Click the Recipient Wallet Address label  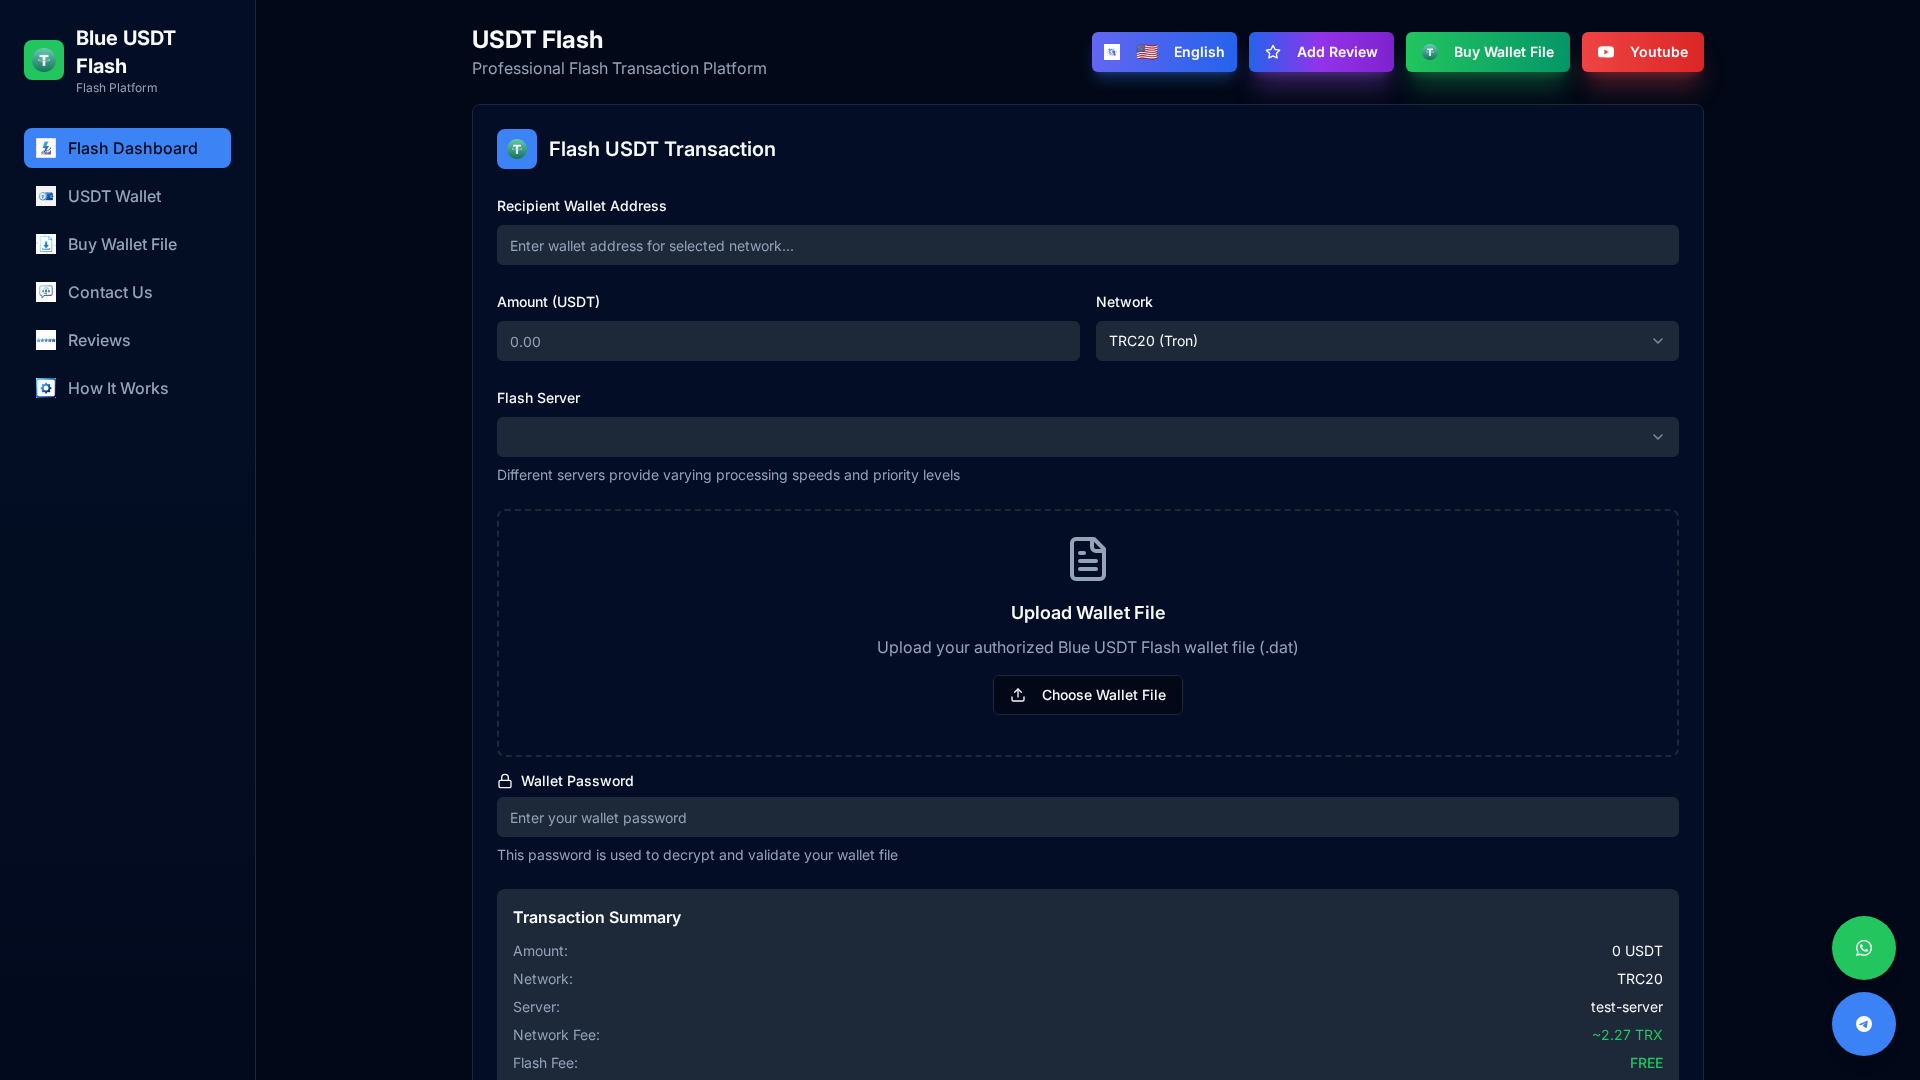pos(582,206)
